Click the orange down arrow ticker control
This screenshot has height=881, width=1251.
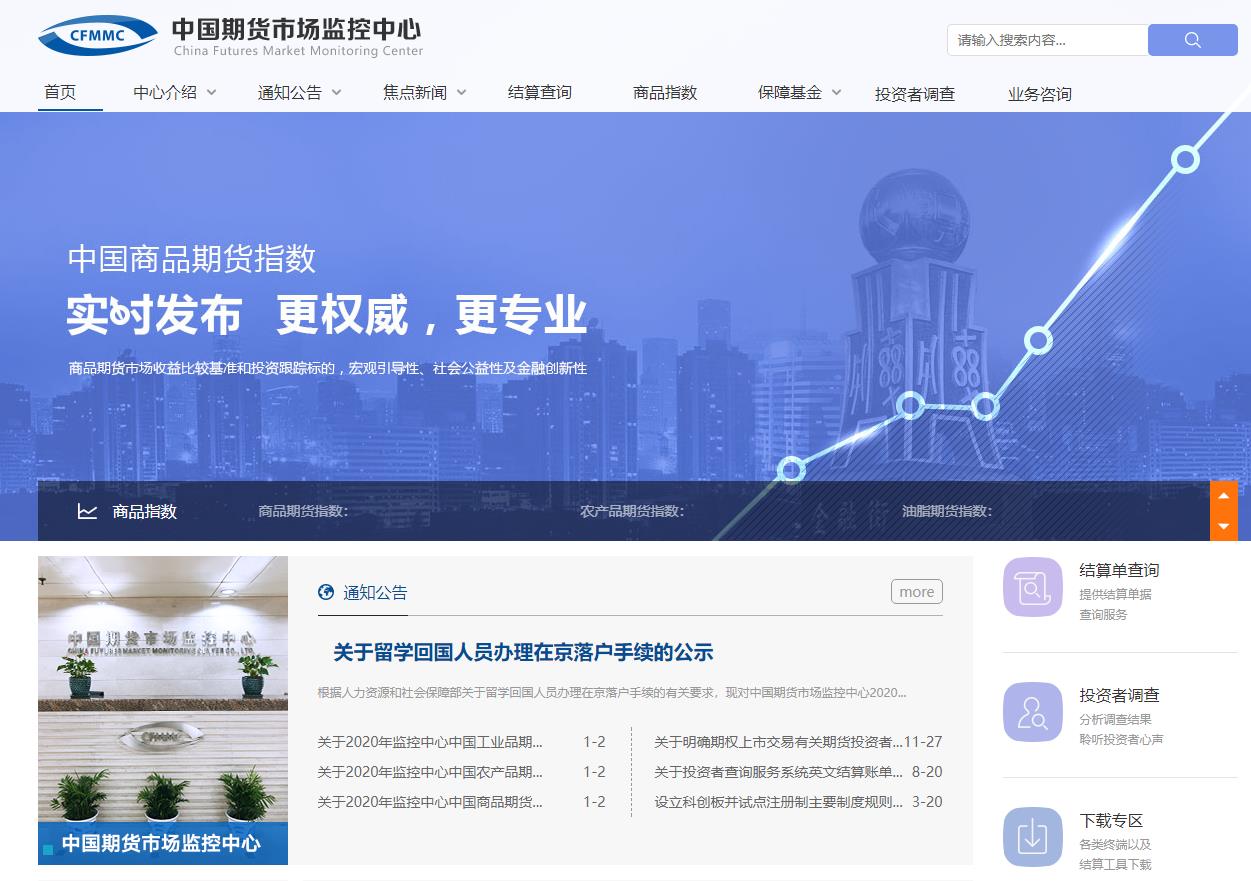1224,526
